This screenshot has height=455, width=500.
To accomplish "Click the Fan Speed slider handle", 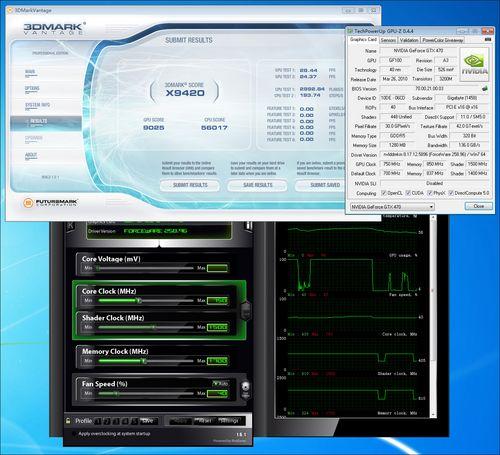I will (116, 394).
